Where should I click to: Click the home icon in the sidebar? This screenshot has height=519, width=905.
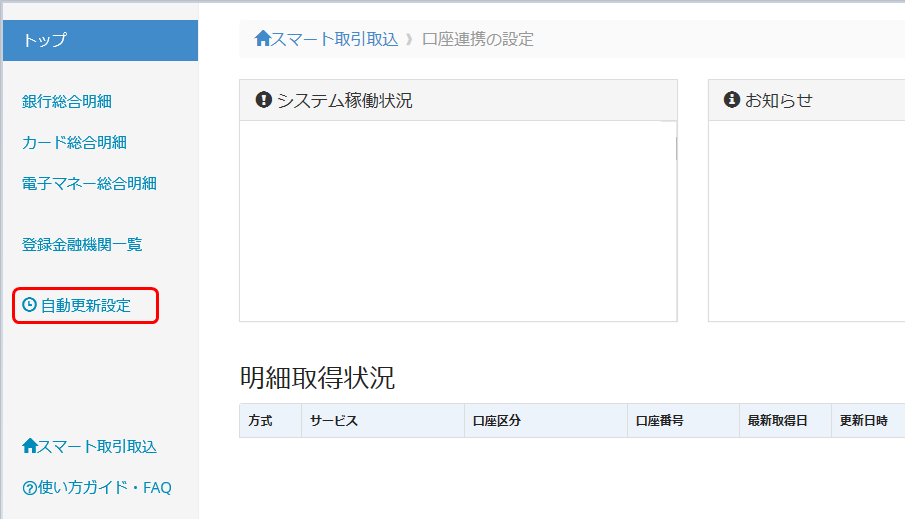pos(29,446)
